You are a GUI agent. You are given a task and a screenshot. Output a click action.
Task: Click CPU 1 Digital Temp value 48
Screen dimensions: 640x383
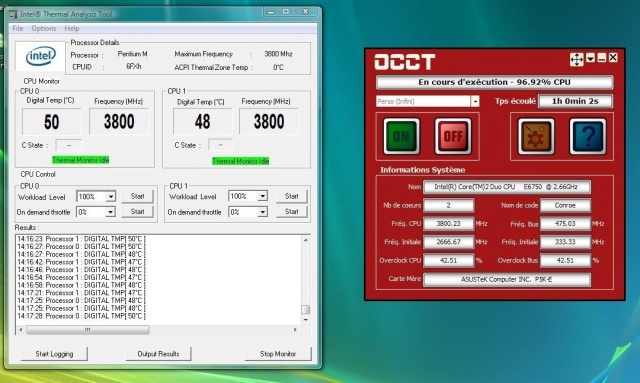202,121
